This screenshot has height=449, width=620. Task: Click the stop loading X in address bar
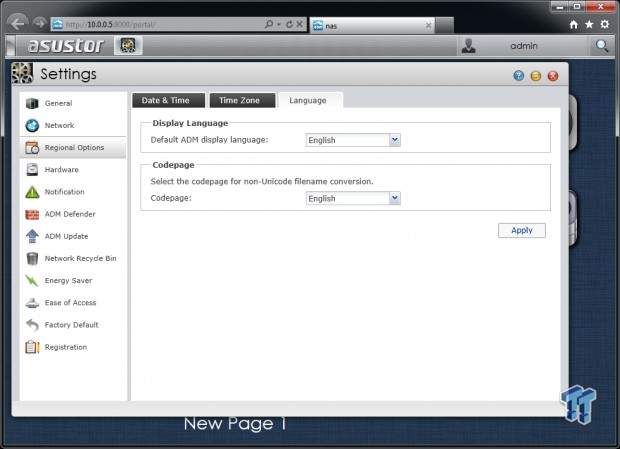(x=300, y=24)
